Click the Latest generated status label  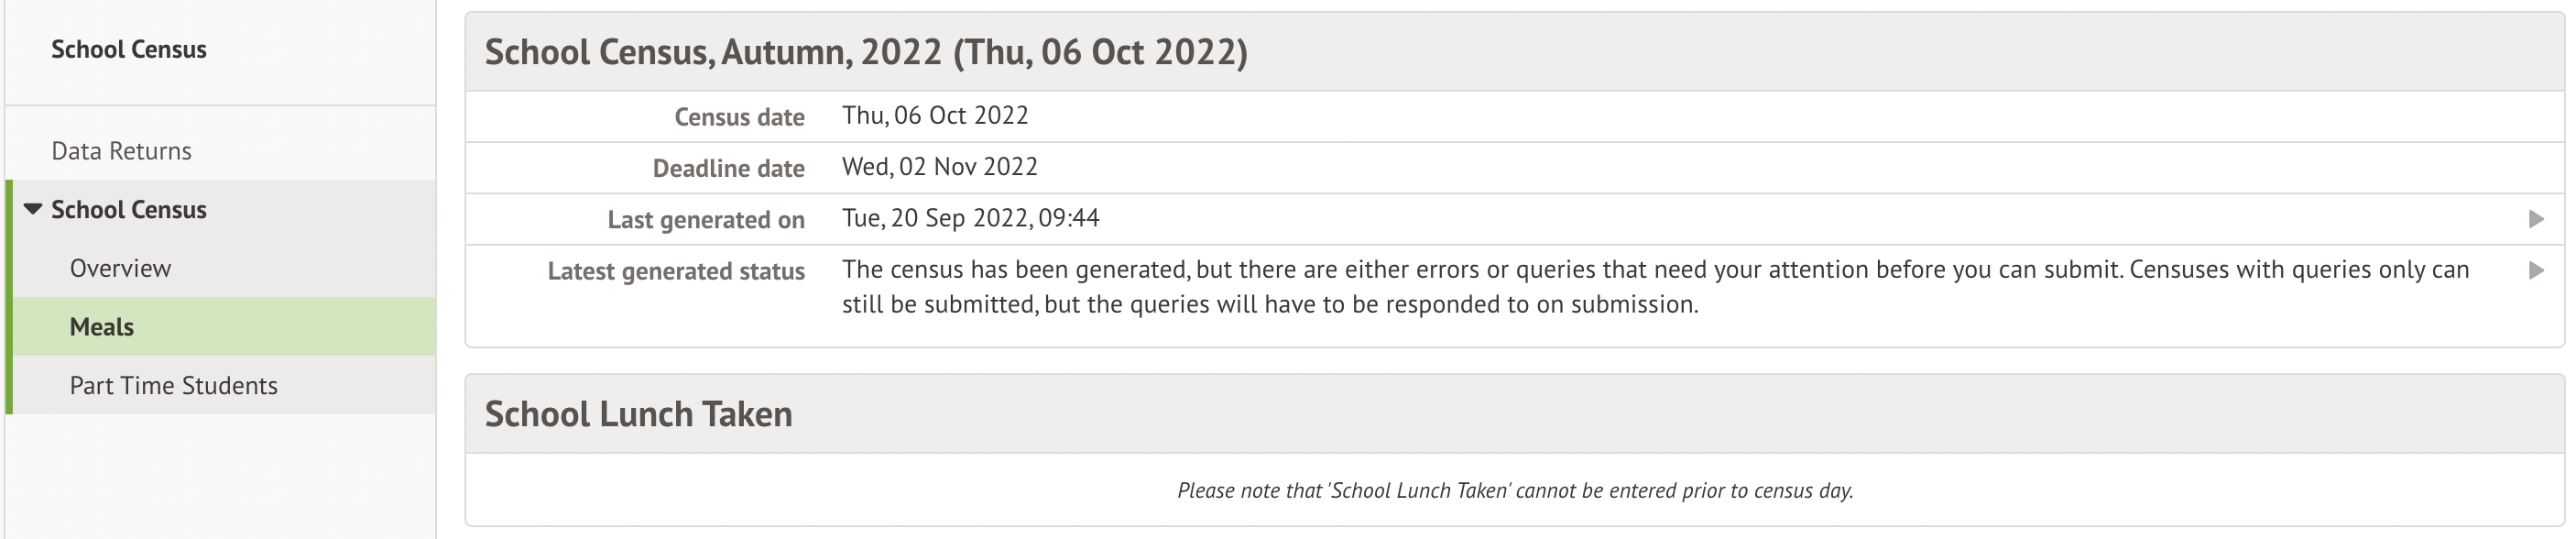pyautogui.click(x=676, y=271)
